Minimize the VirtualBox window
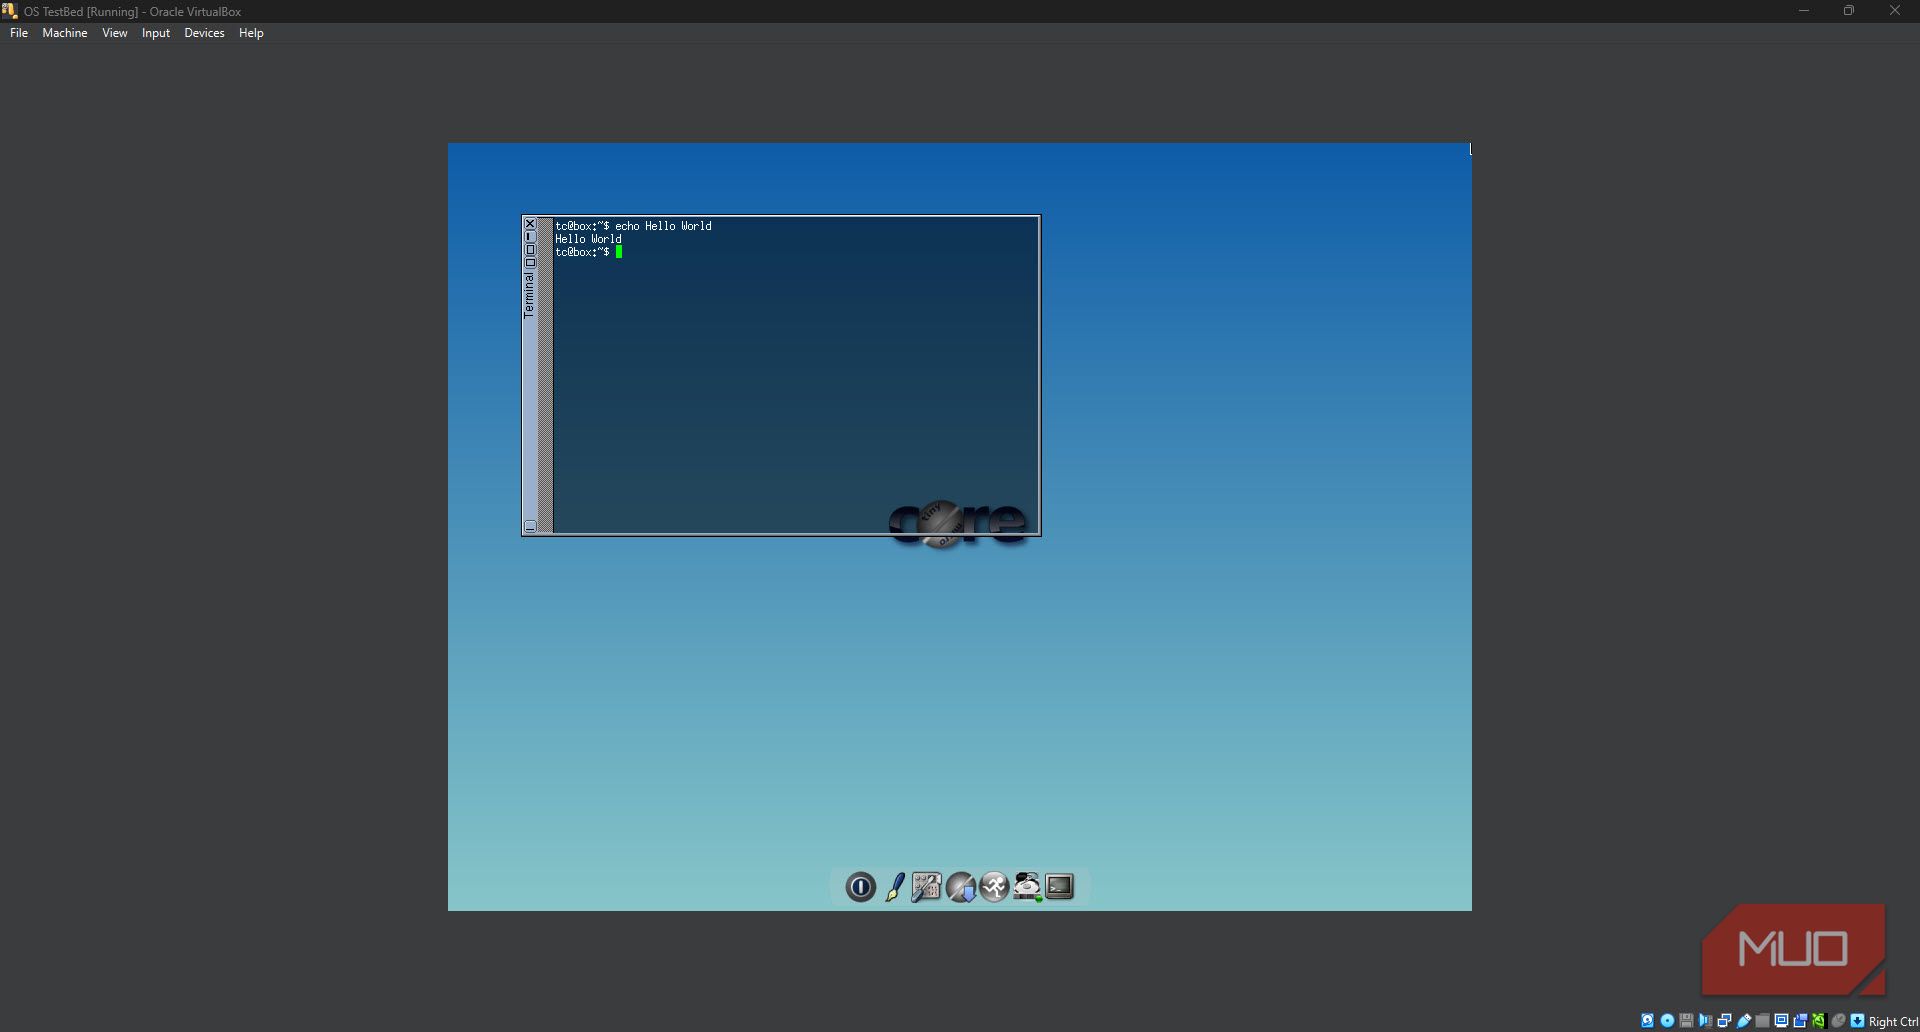1920x1032 pixels. tap(1804, 11)
